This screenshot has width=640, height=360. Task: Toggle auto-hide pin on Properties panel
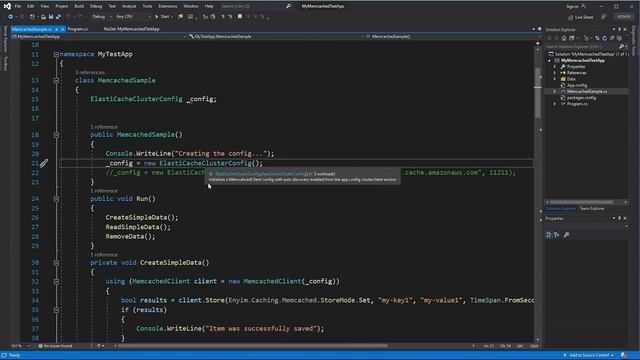click(x=620, y=218)
